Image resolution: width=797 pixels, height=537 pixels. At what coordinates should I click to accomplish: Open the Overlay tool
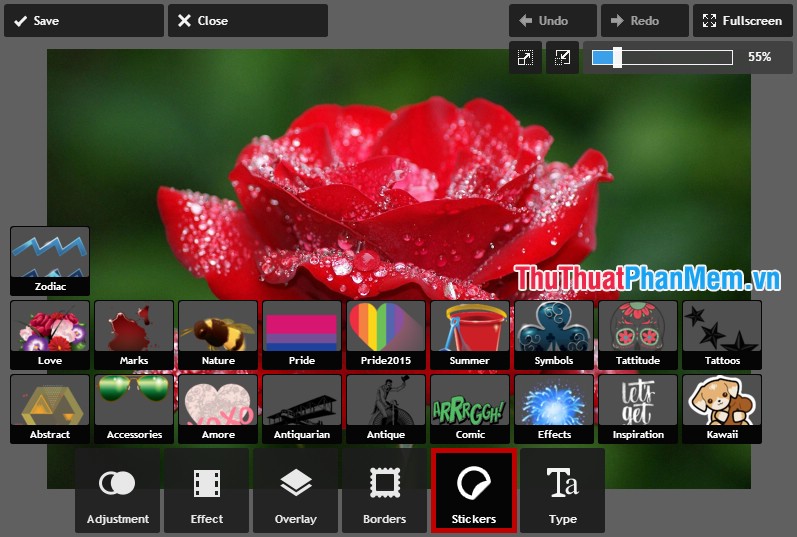coord(295,491)
